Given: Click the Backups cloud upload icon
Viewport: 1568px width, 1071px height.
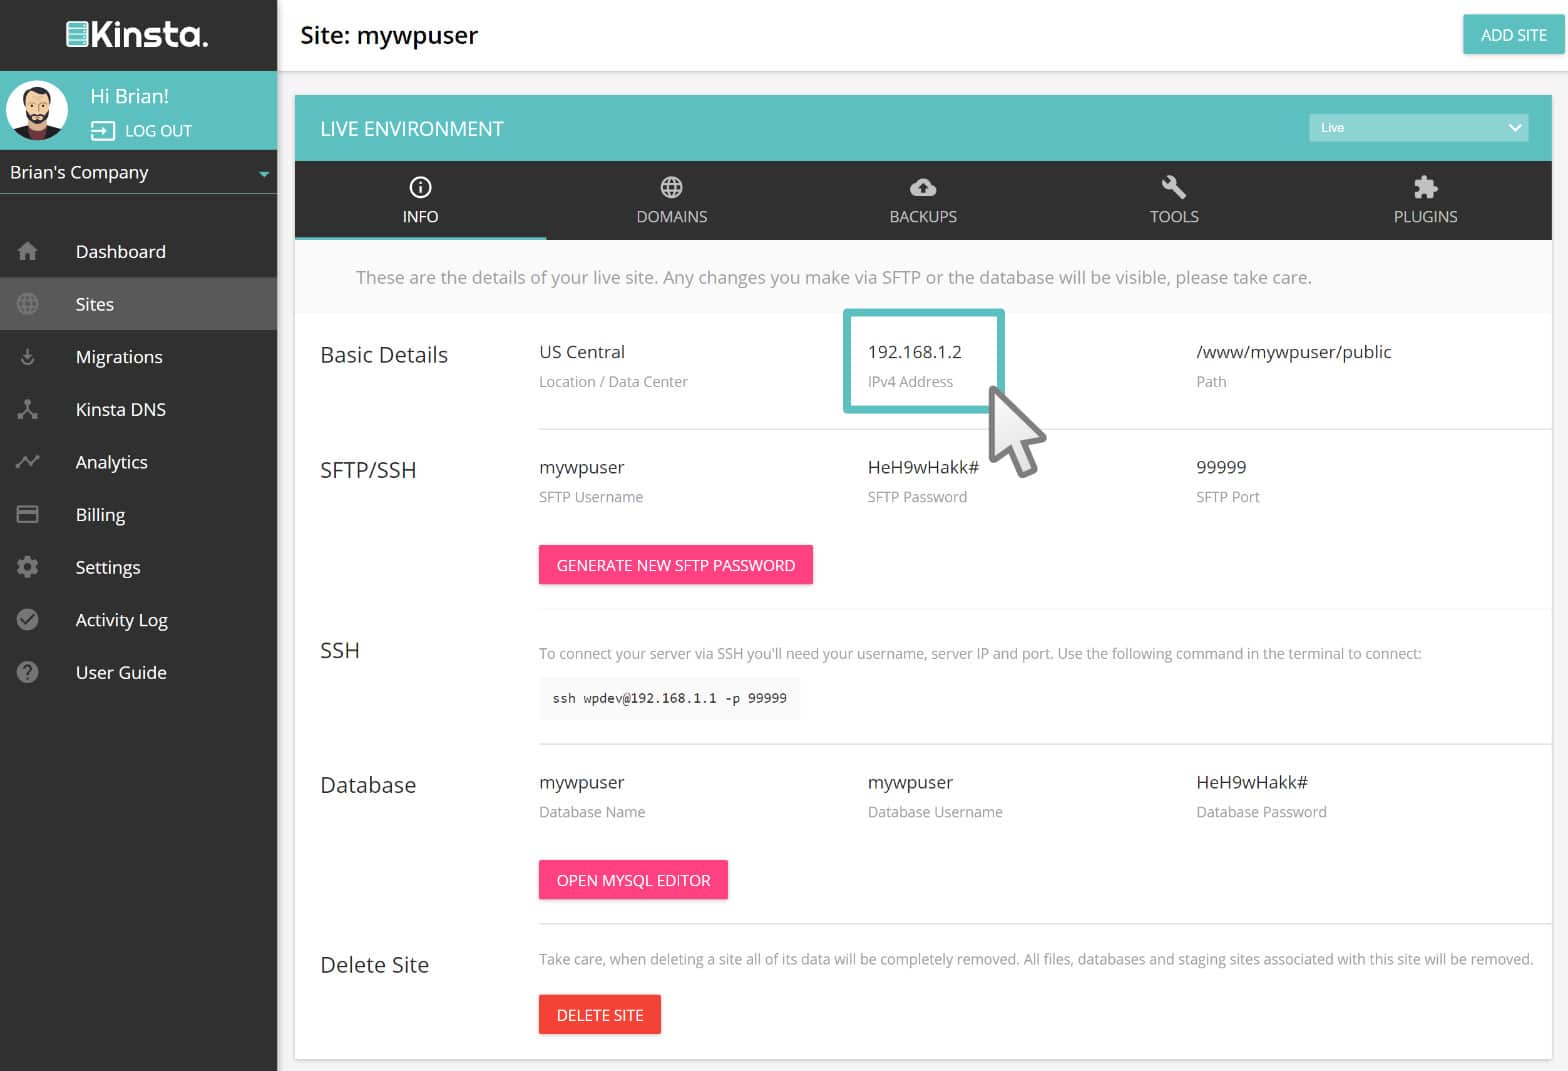Looking at the screenshot, I should tap(923, 187).
